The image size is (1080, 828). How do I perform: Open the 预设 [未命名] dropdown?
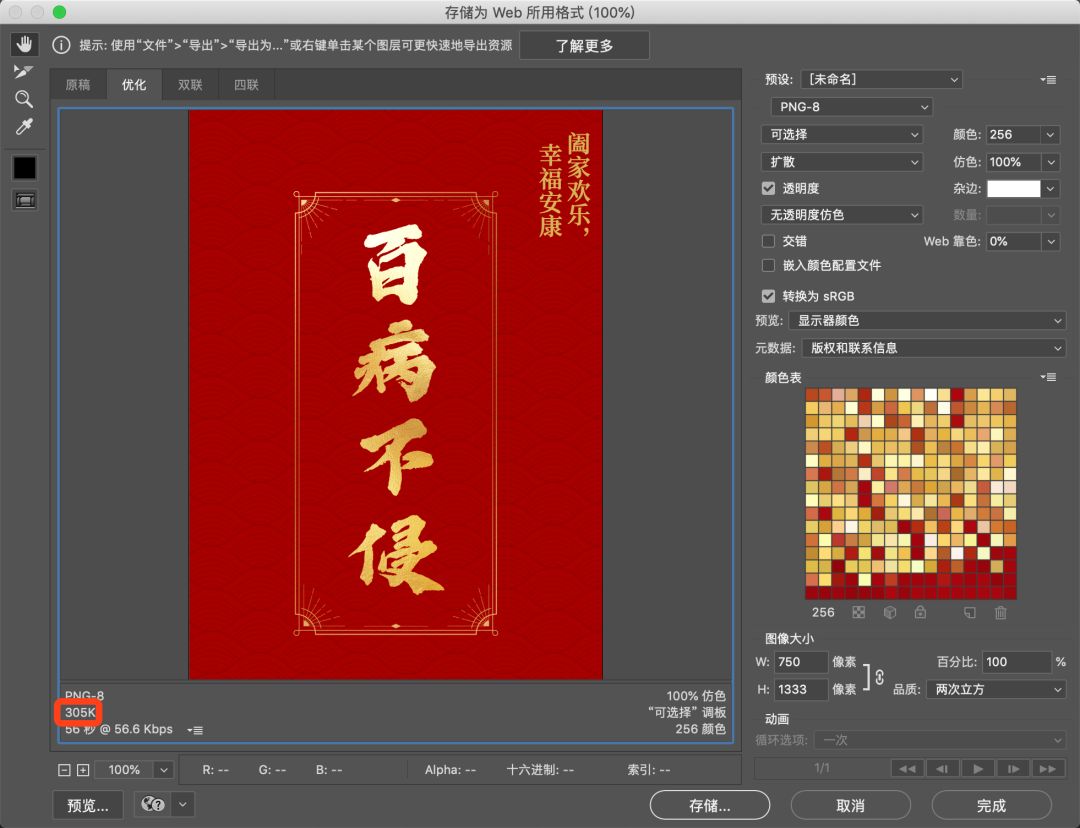[x=880, y=79]
